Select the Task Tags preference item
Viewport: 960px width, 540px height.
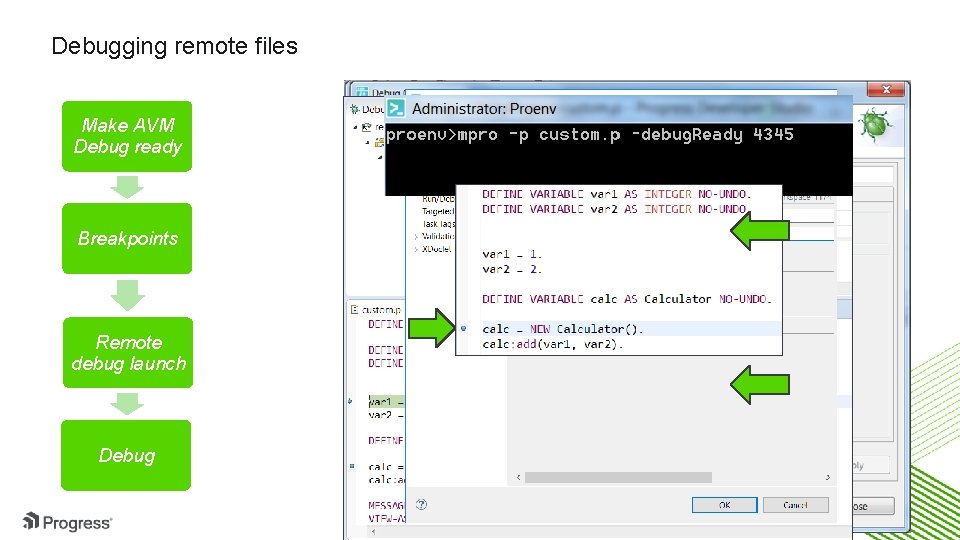(x=438, y=224)
